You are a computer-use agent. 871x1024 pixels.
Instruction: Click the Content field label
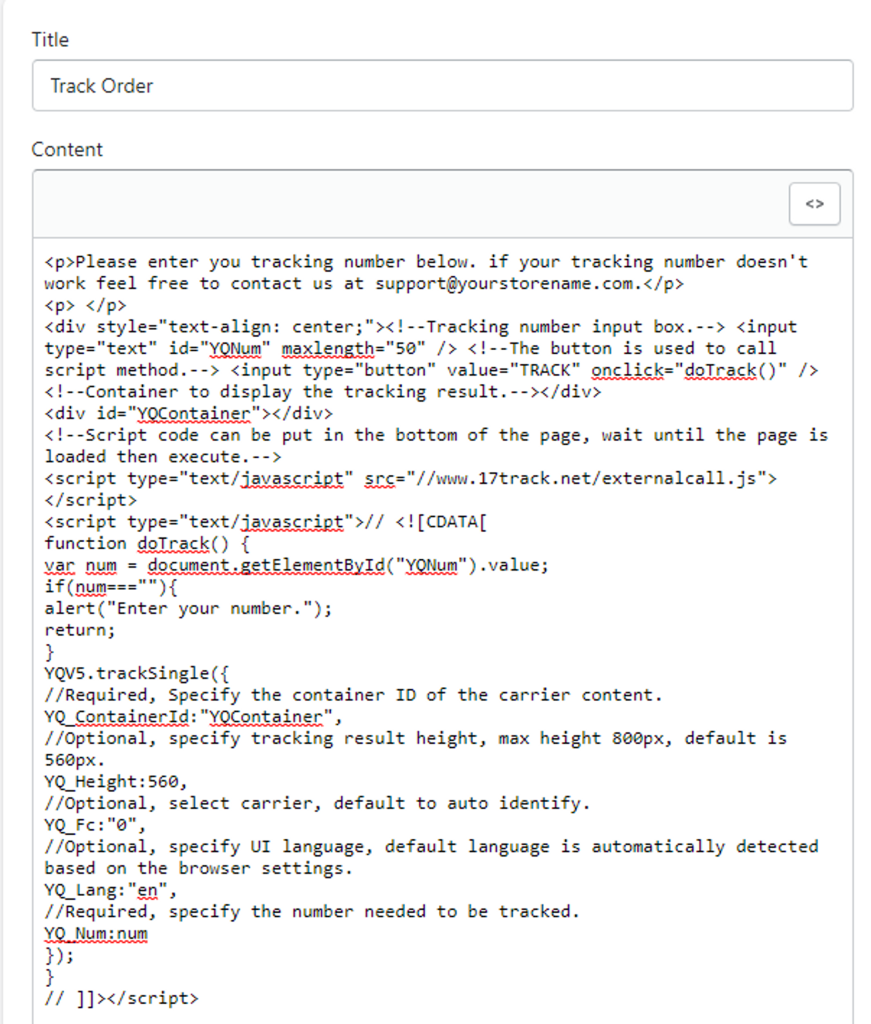(67, 150)
